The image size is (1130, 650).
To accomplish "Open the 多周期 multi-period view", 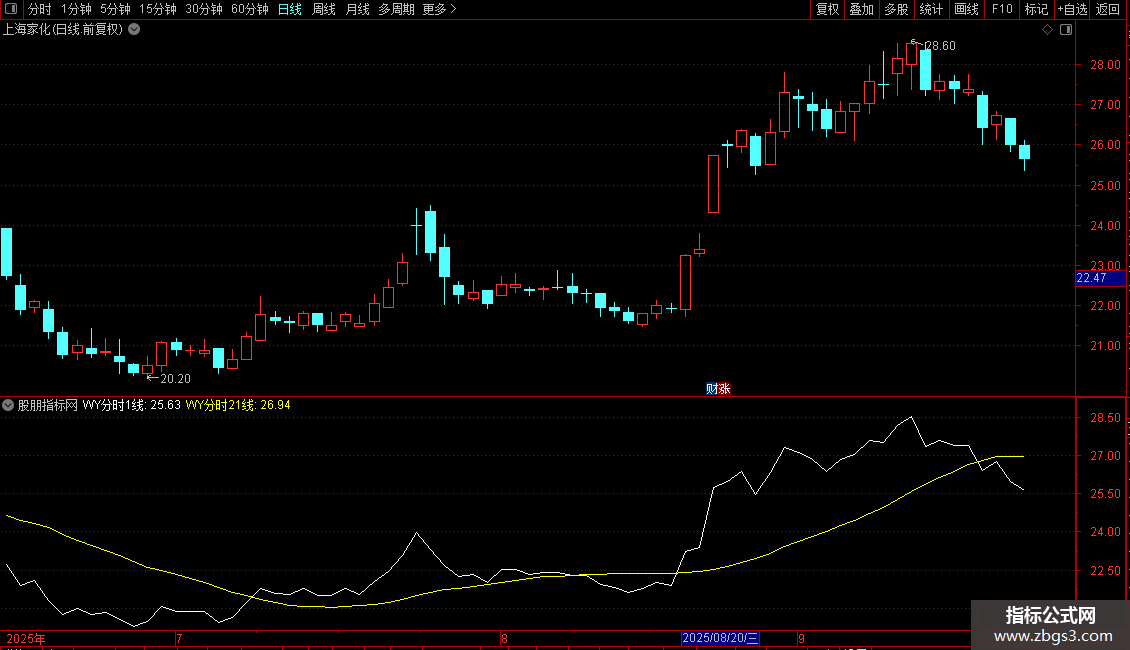I will click(x=396, y=9).
